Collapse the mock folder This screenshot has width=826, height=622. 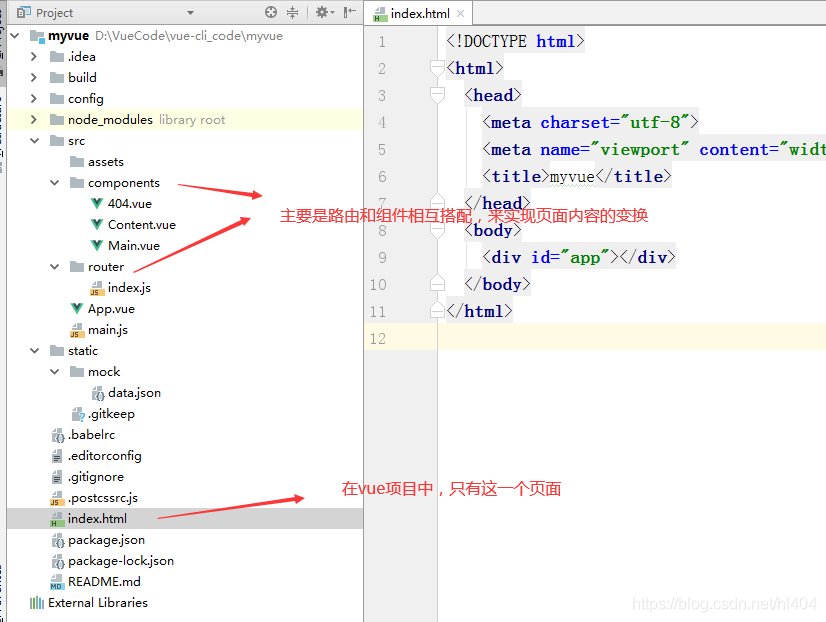pos(55,372)
